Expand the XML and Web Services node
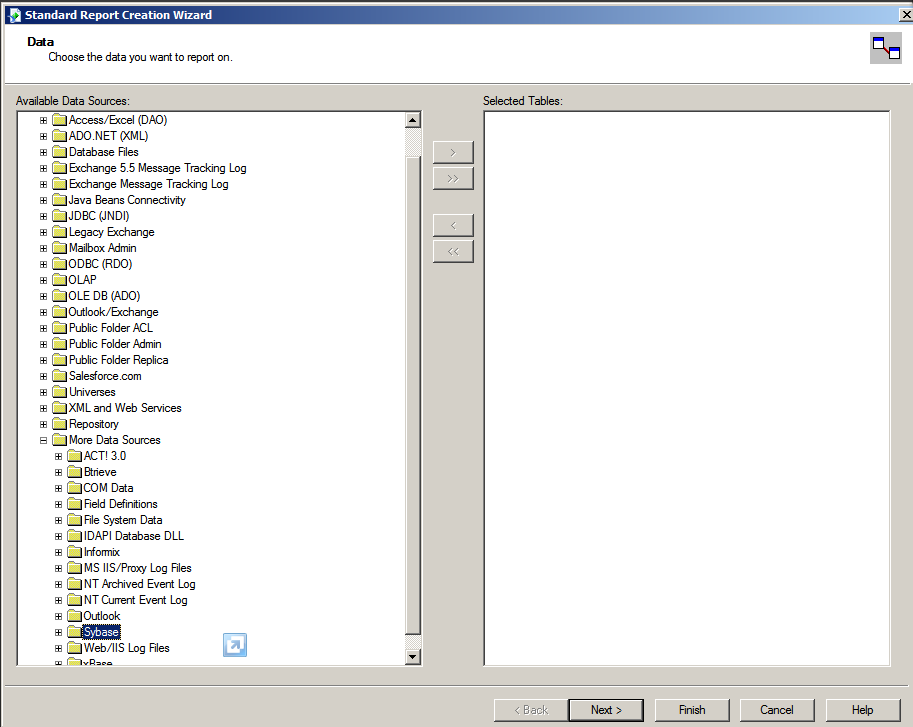 [44, 409]
